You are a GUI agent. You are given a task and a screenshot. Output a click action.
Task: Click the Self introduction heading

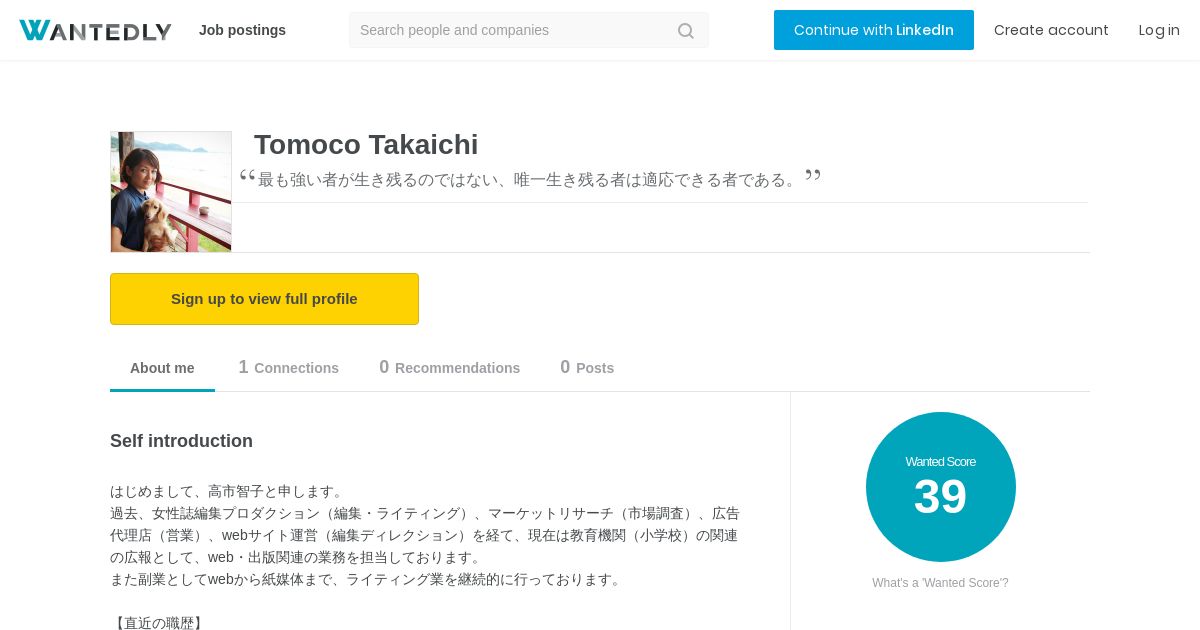tap(181, 441)
